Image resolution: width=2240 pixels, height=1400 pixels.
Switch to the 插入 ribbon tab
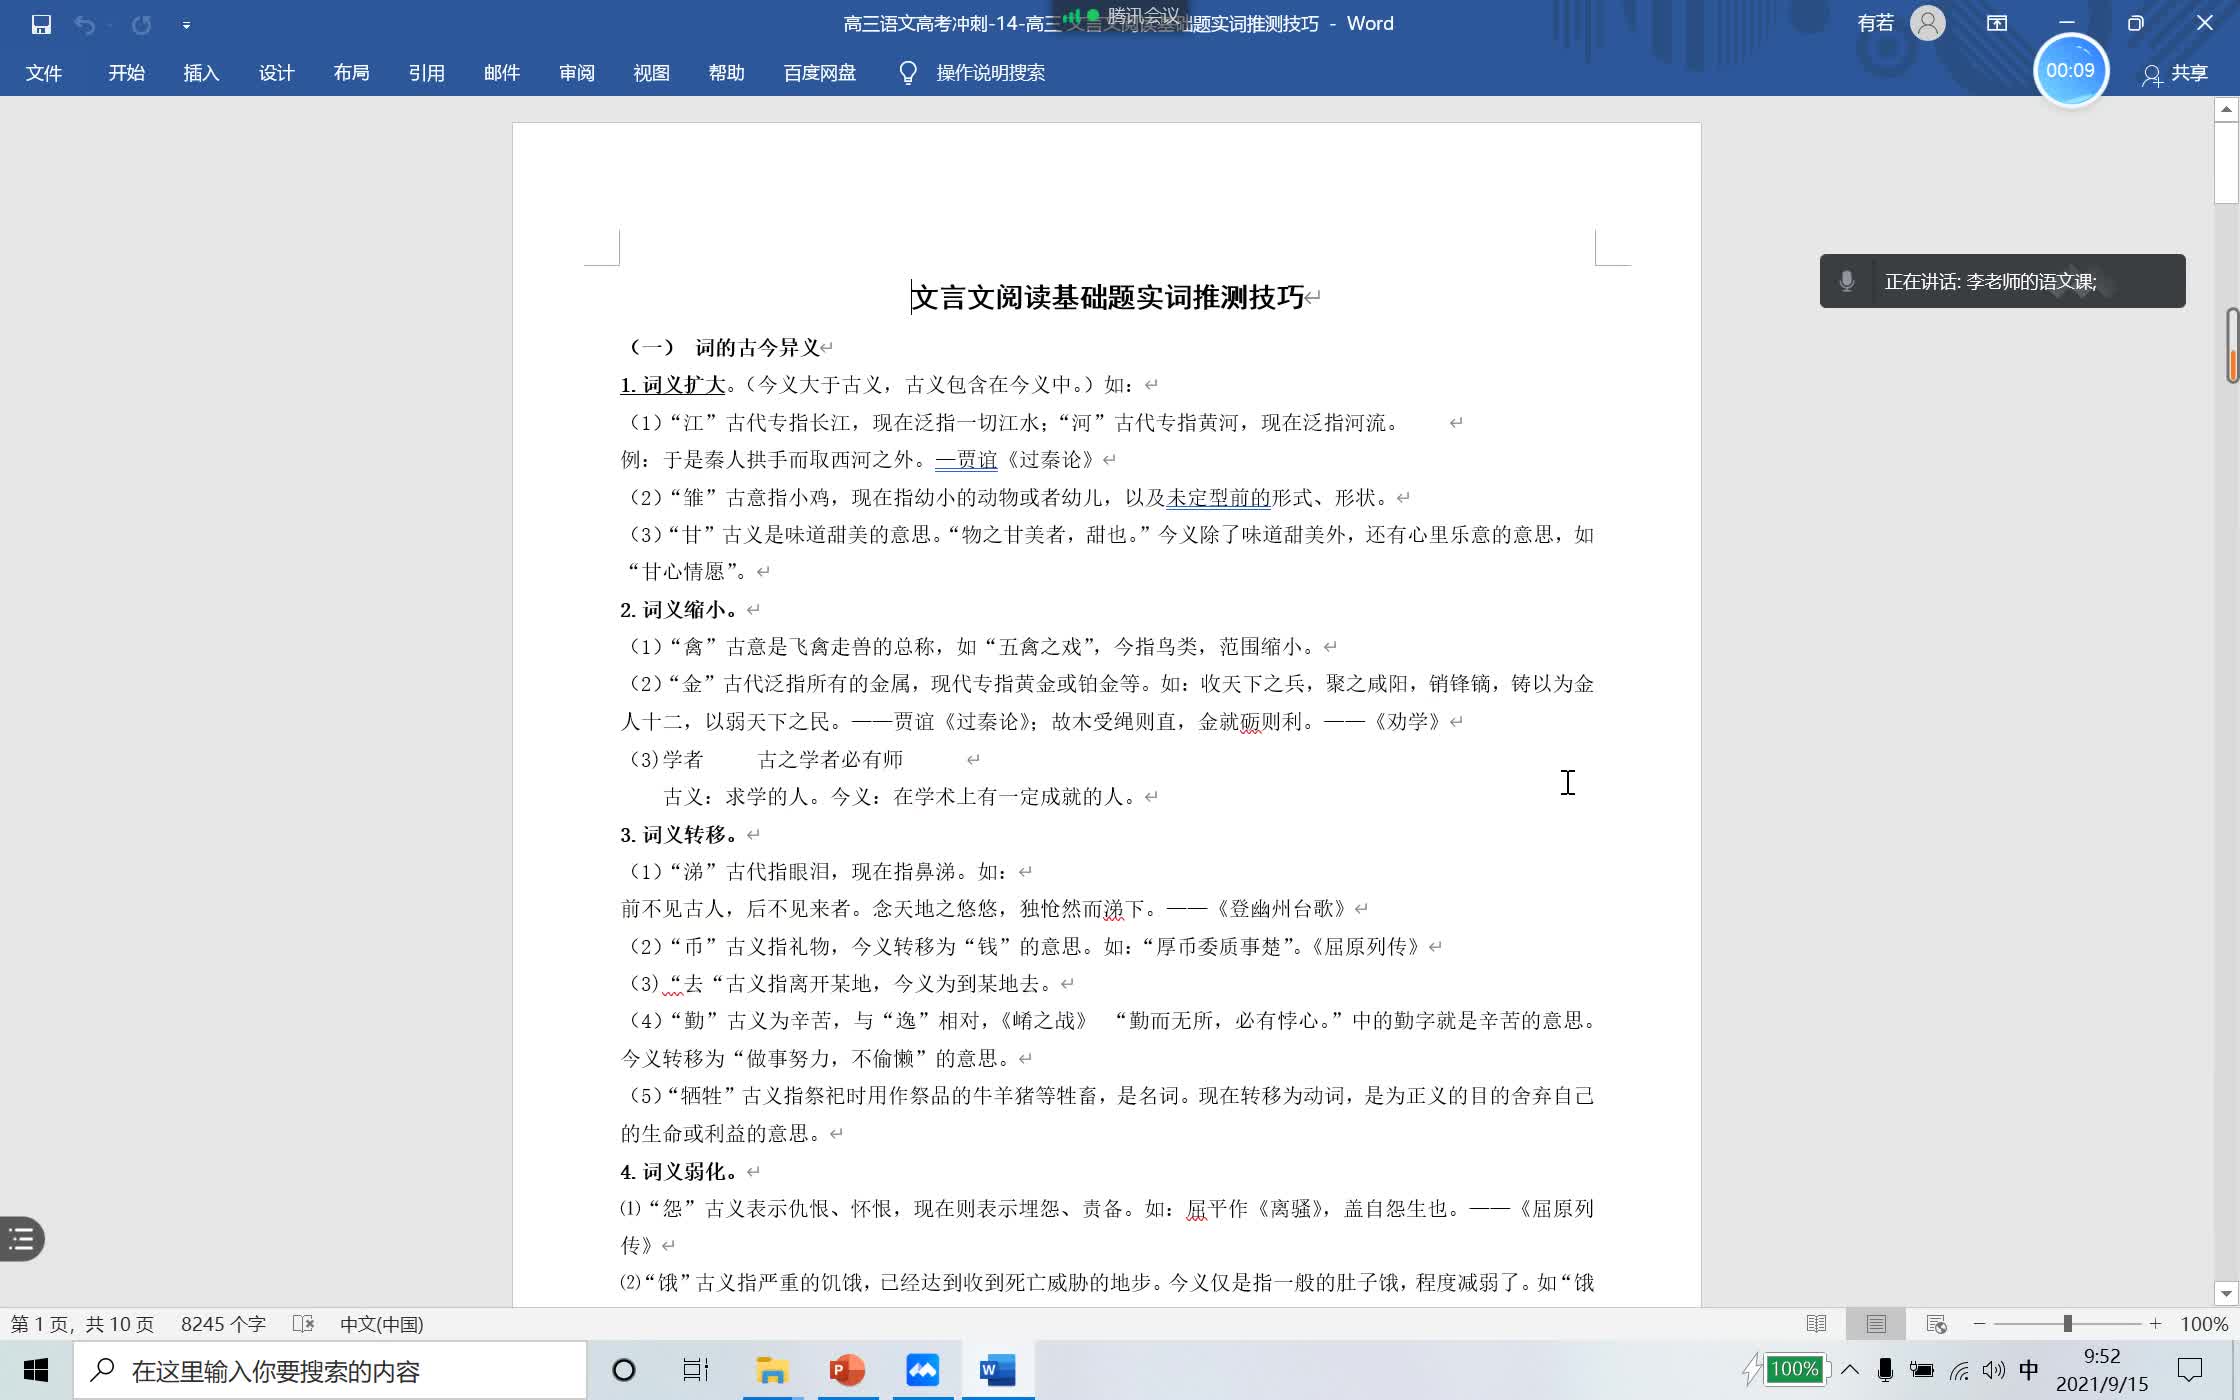[201, 73]
